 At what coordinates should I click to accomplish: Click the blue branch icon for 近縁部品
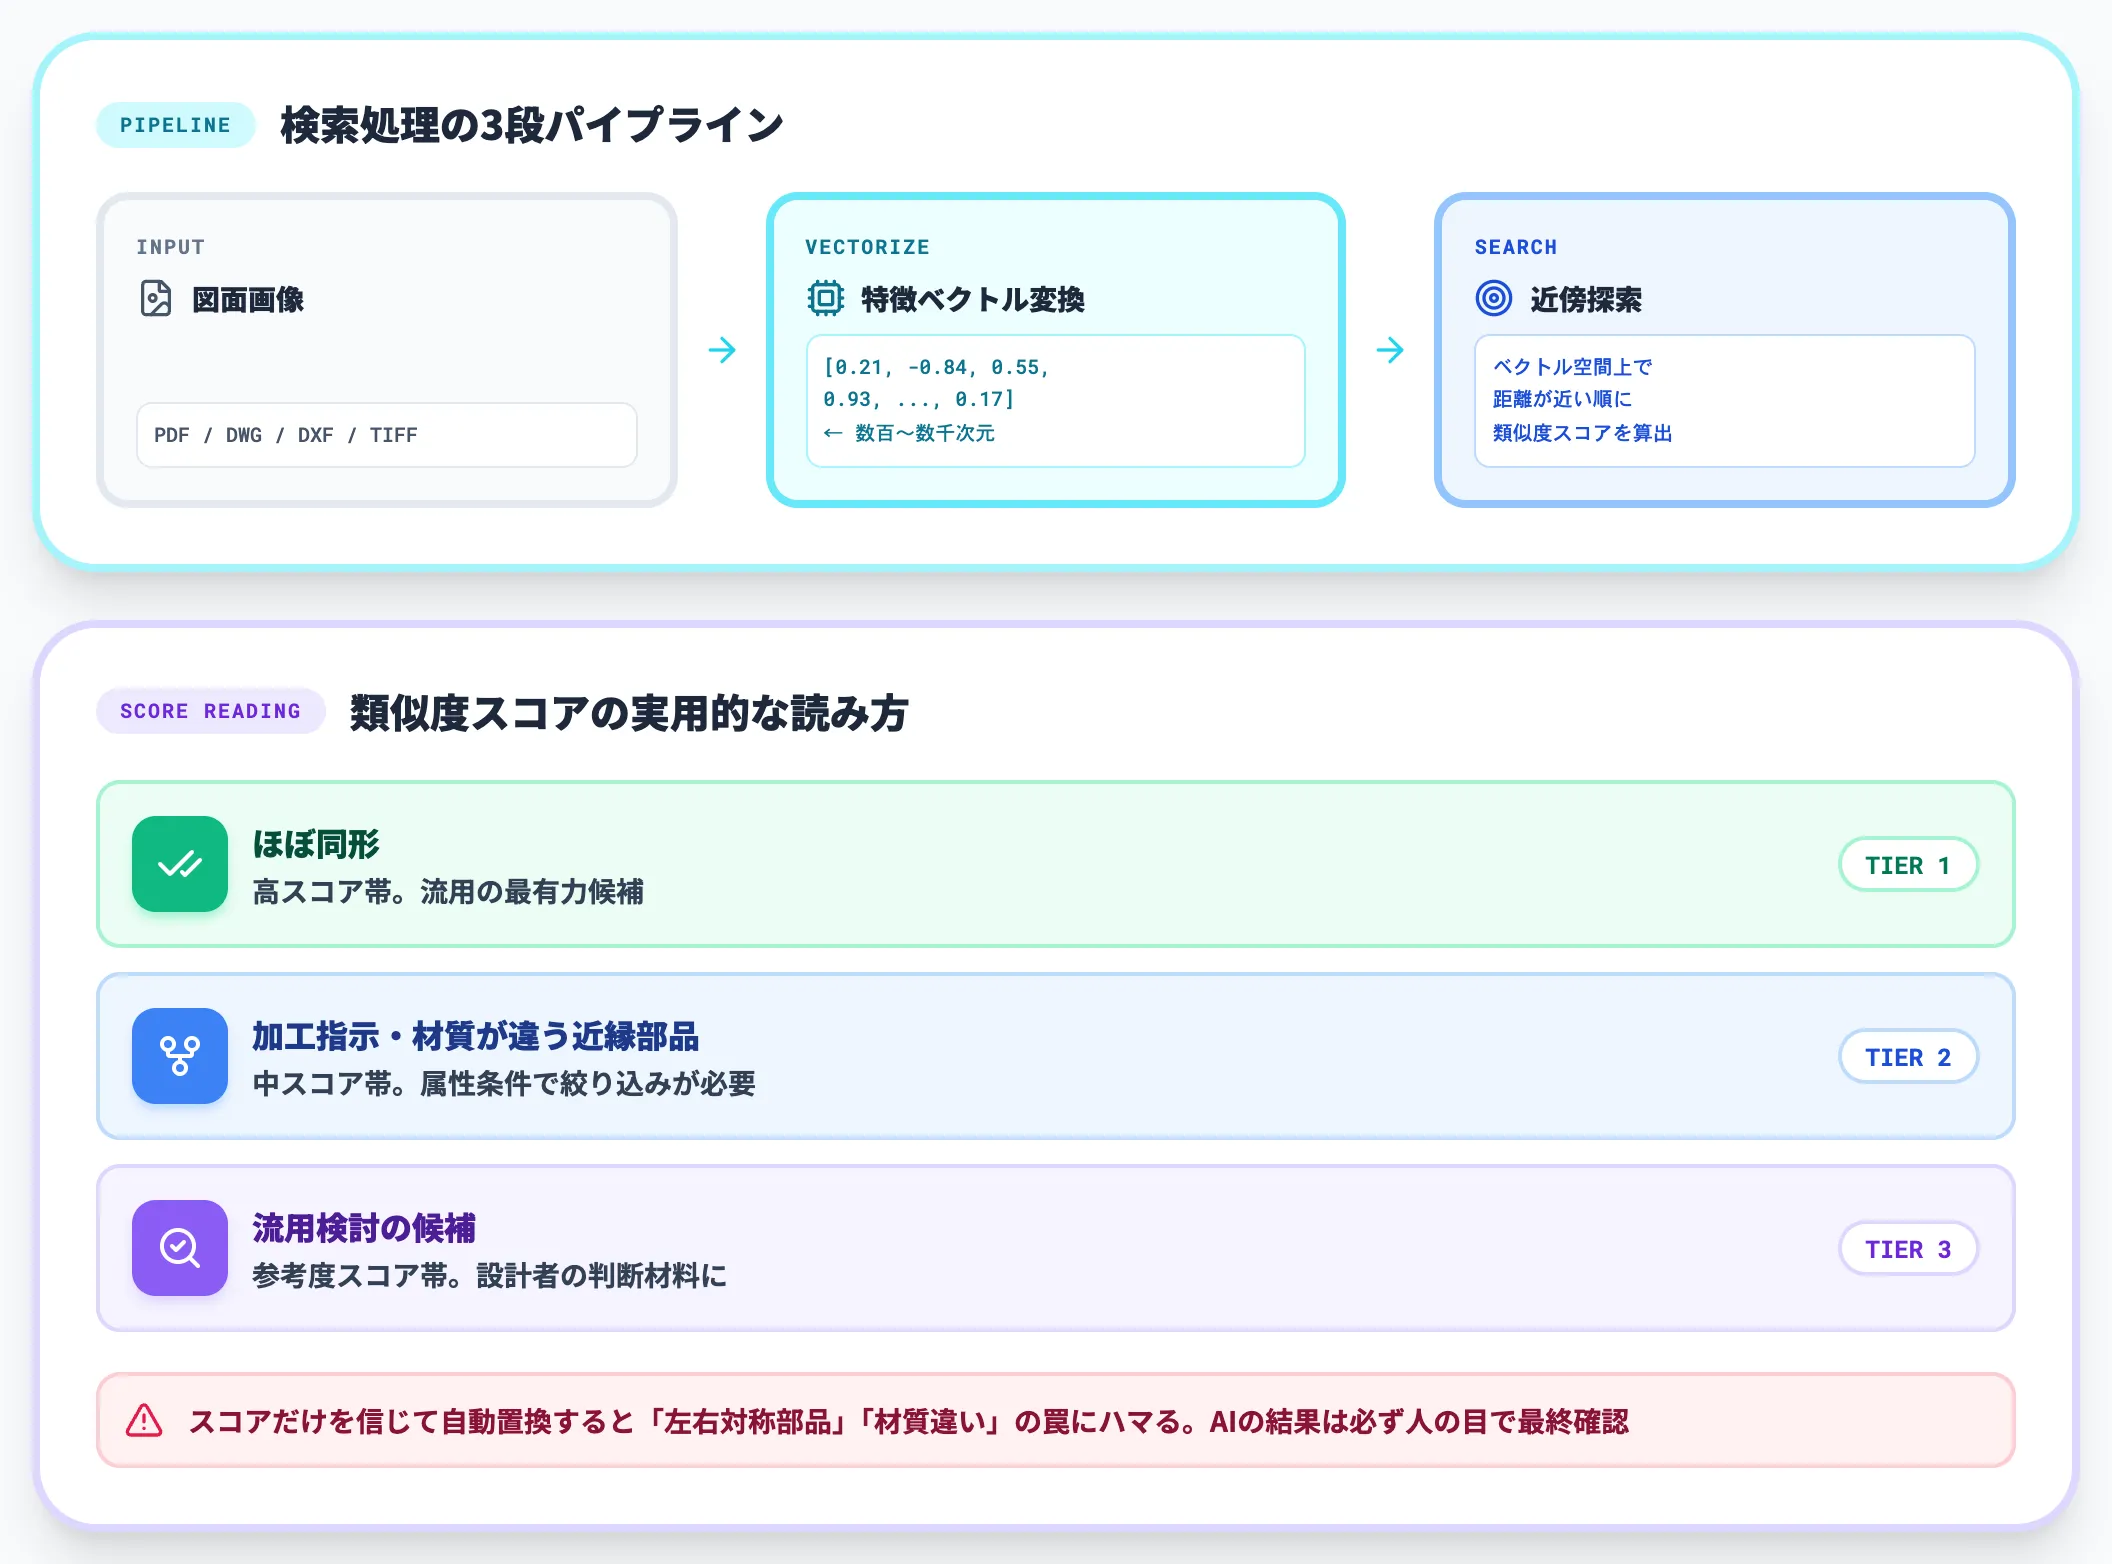coord(180,1056)
